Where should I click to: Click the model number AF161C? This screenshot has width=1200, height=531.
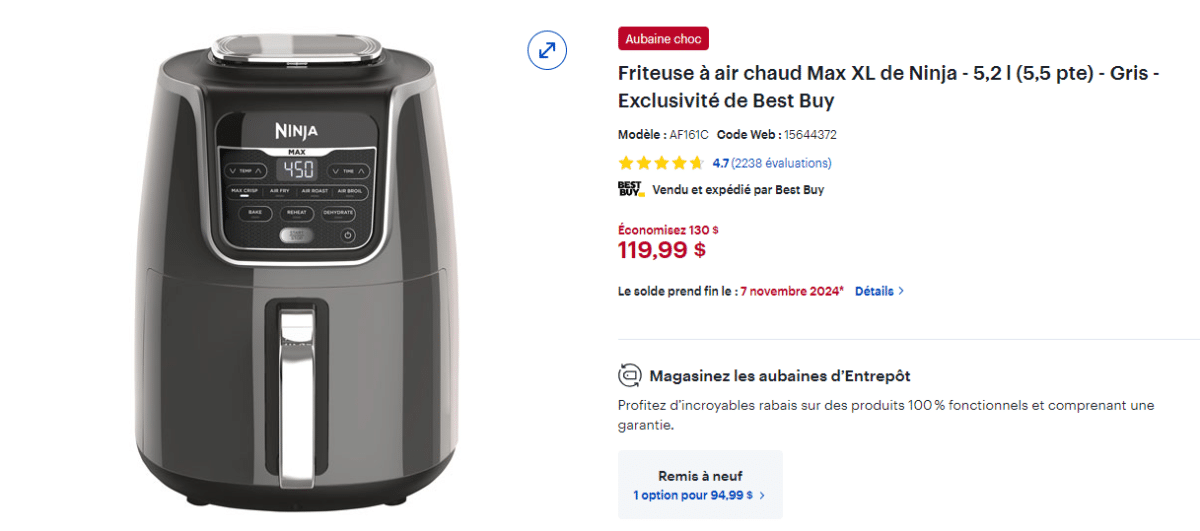[x=689, y=134]
